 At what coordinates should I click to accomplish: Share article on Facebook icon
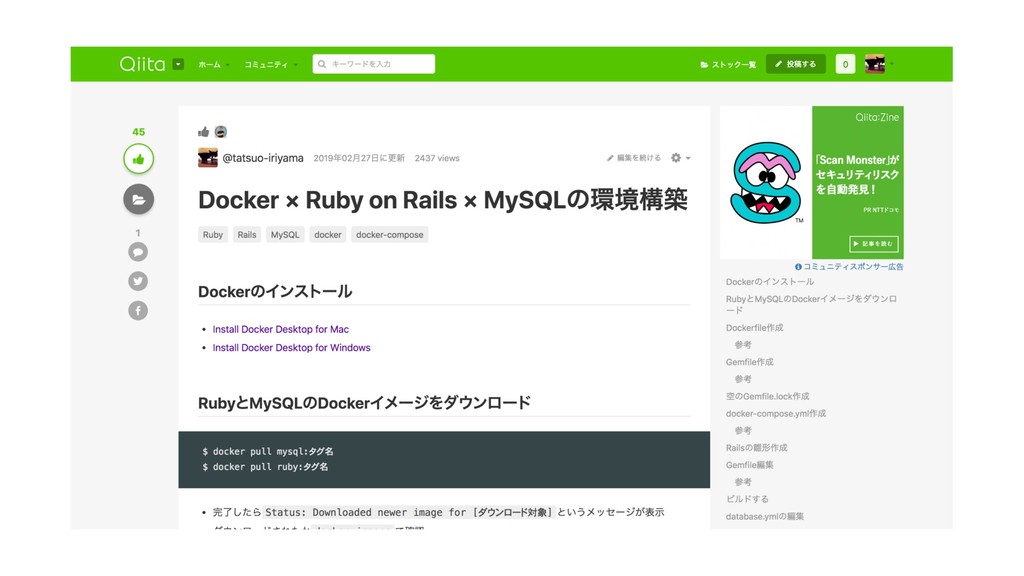click(138, 311)
